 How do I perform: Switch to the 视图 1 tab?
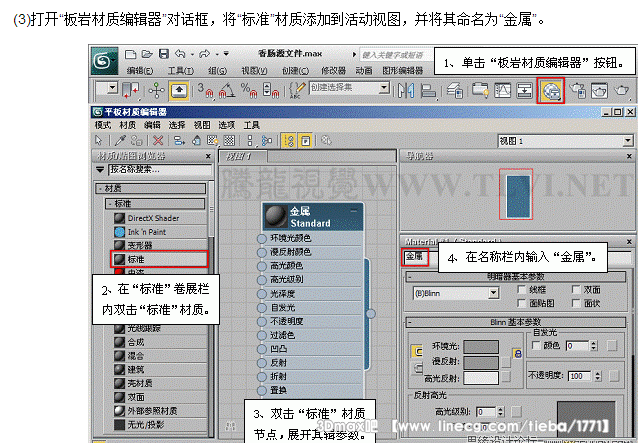[243, 156]
